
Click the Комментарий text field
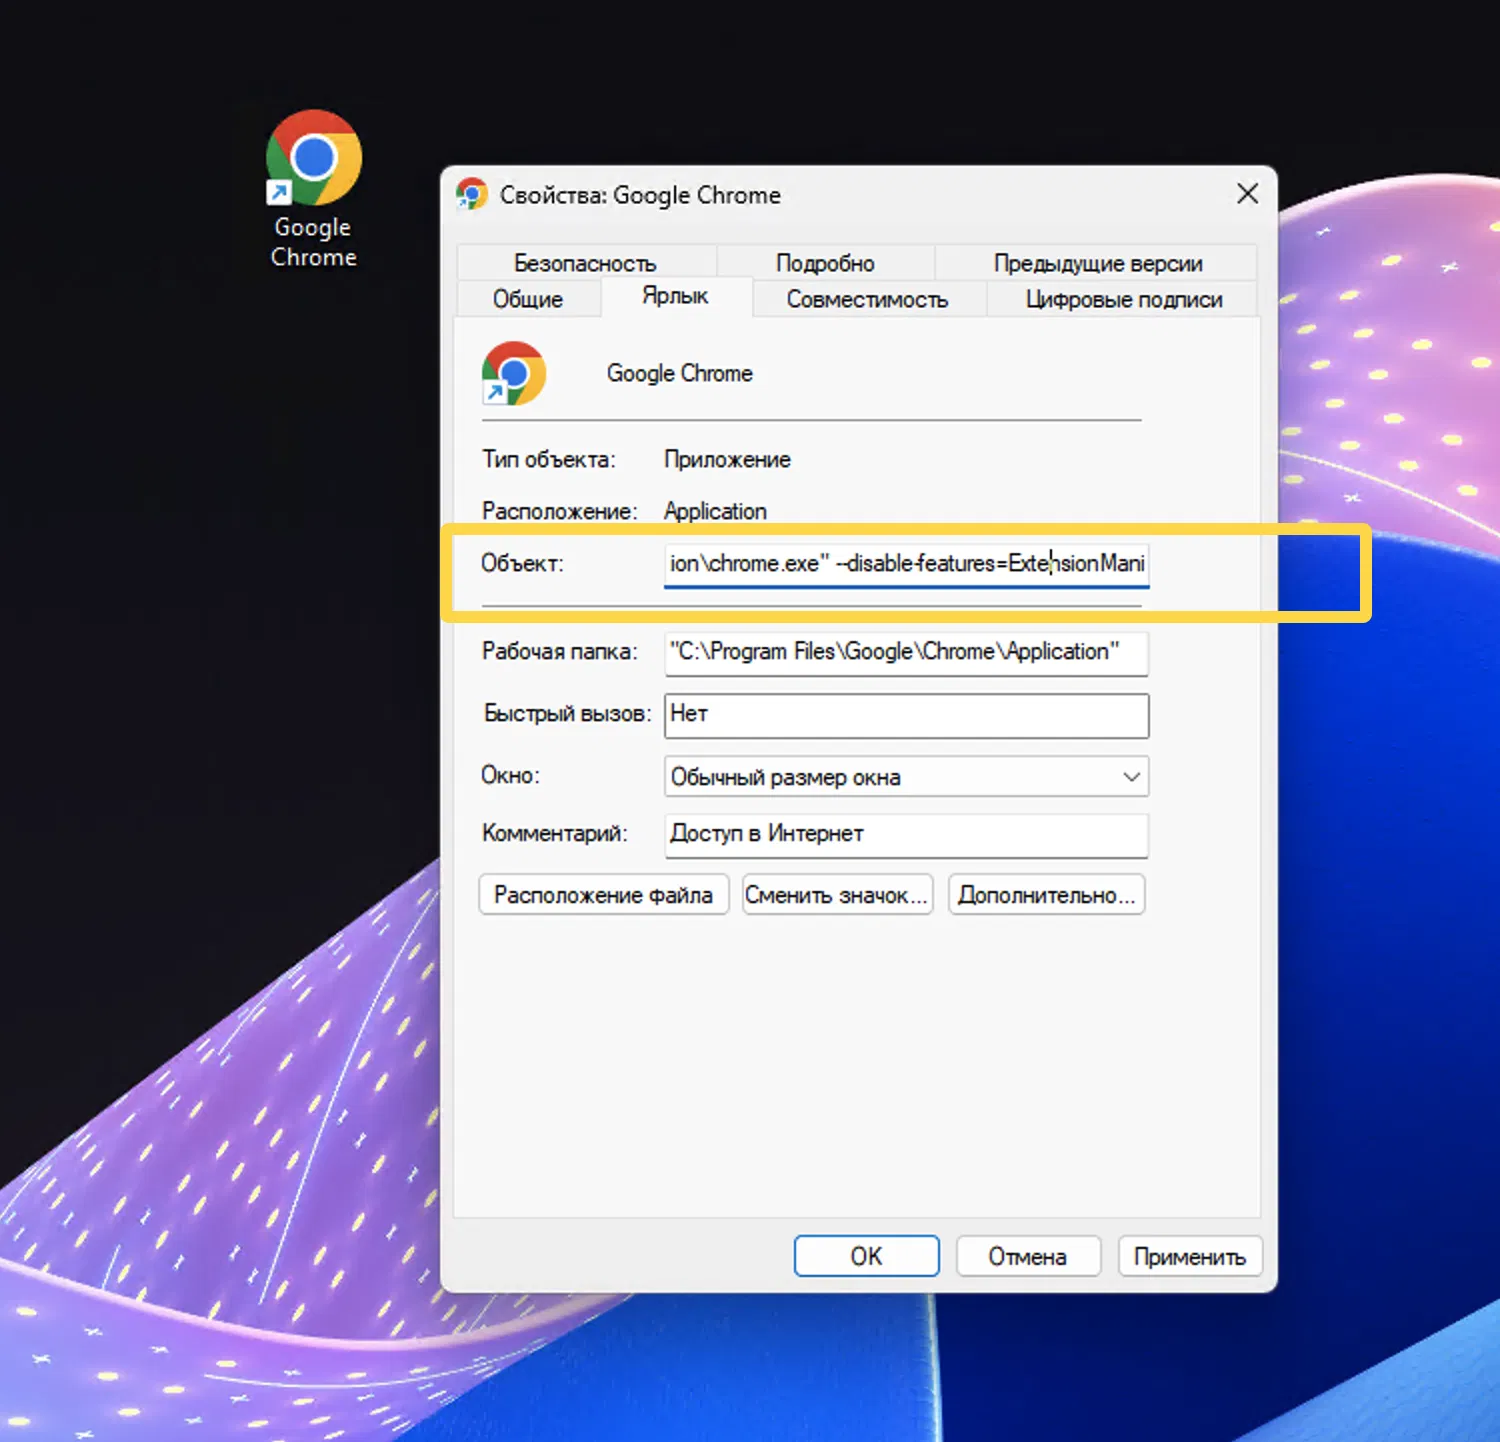tap(906, 835)
